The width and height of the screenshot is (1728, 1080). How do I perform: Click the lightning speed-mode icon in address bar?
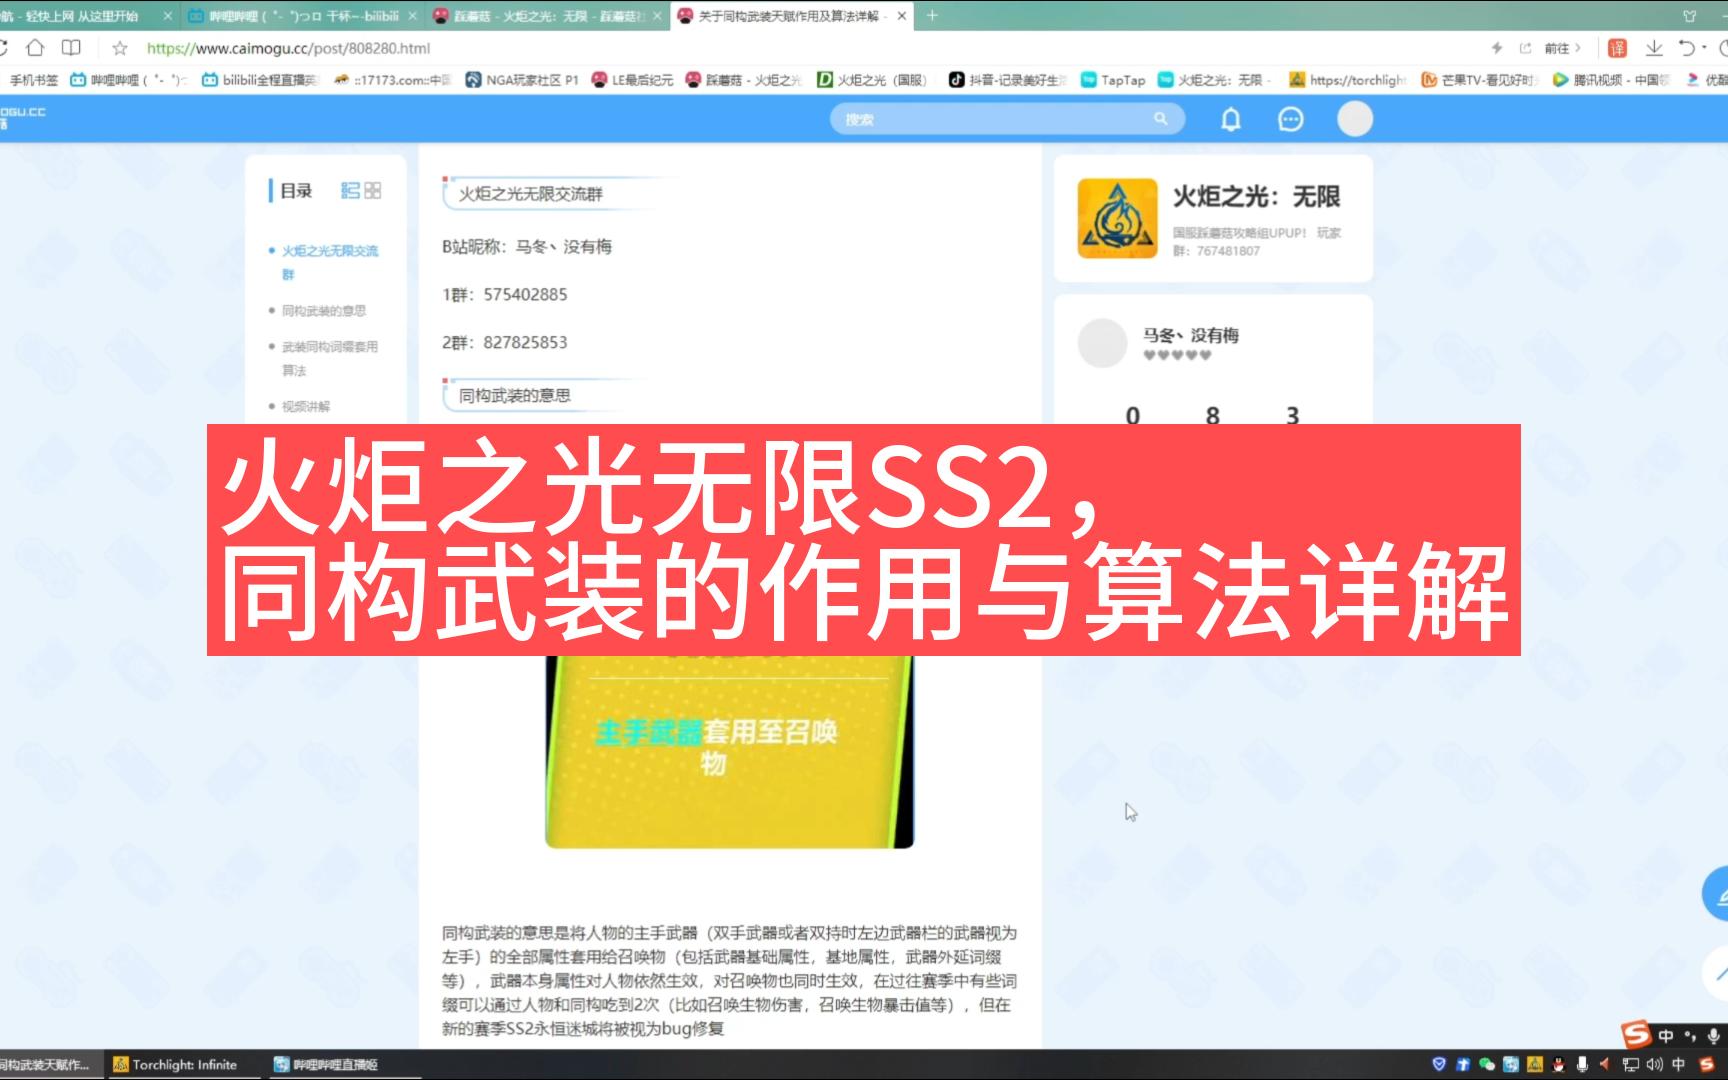[x=1497, y=48]
